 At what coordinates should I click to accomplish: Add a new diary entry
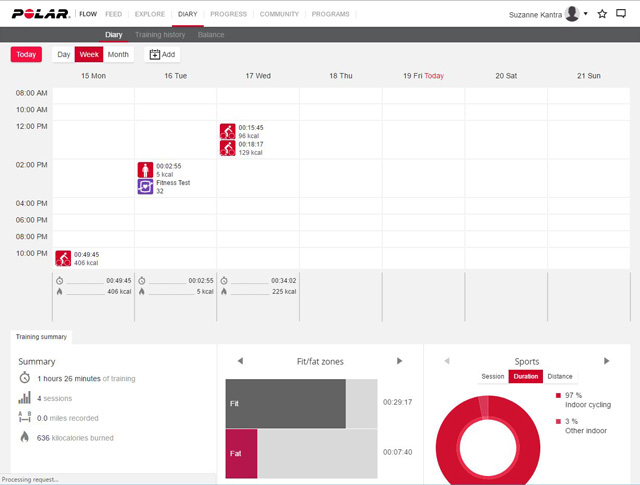coord(162,54)
